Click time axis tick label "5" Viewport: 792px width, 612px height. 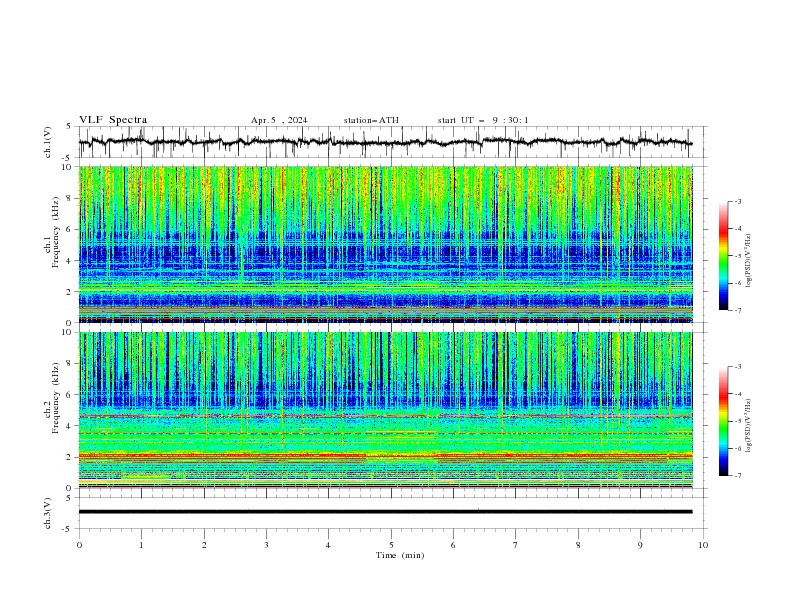point(391,545)
